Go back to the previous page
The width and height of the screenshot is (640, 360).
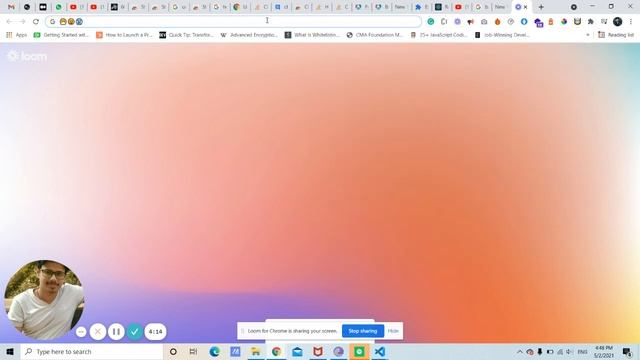coord(9,22)
